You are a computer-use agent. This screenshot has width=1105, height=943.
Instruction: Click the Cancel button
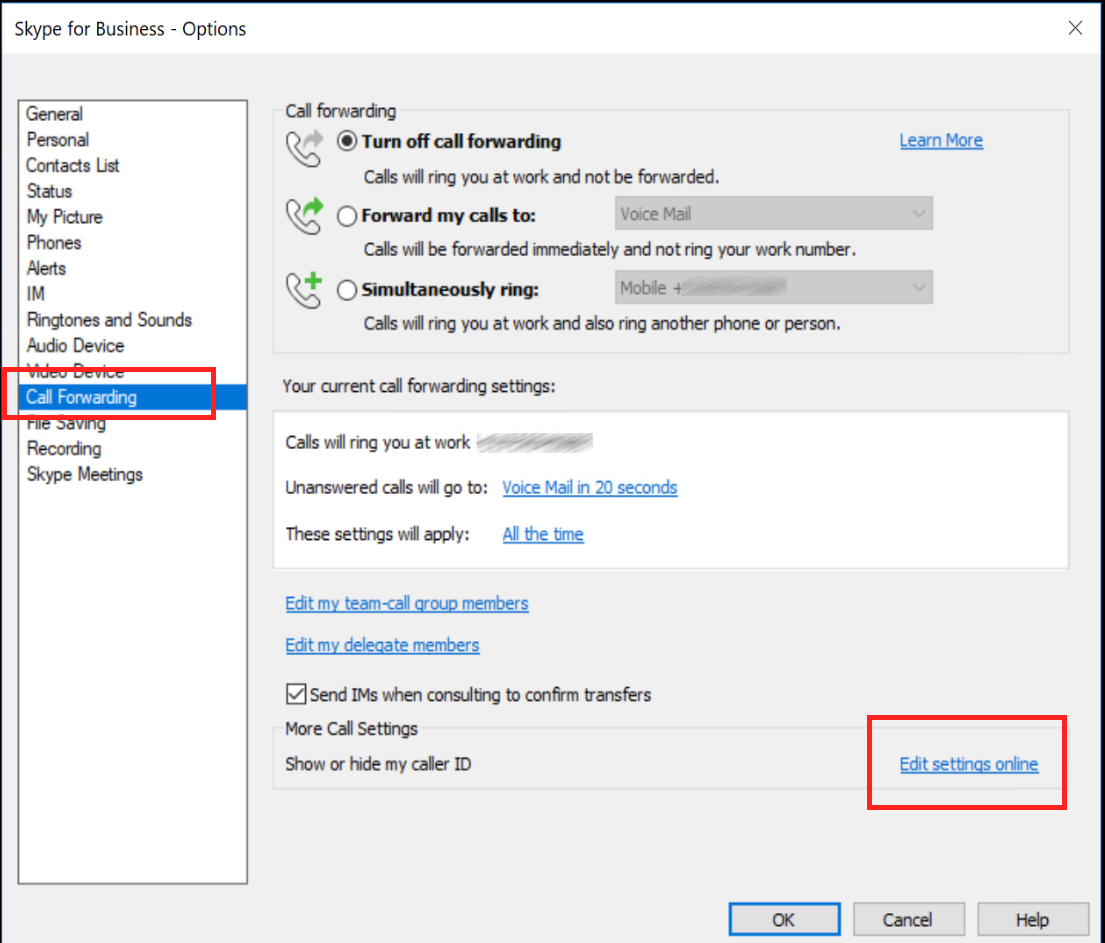pyautogui.click(x=908, y=920)
